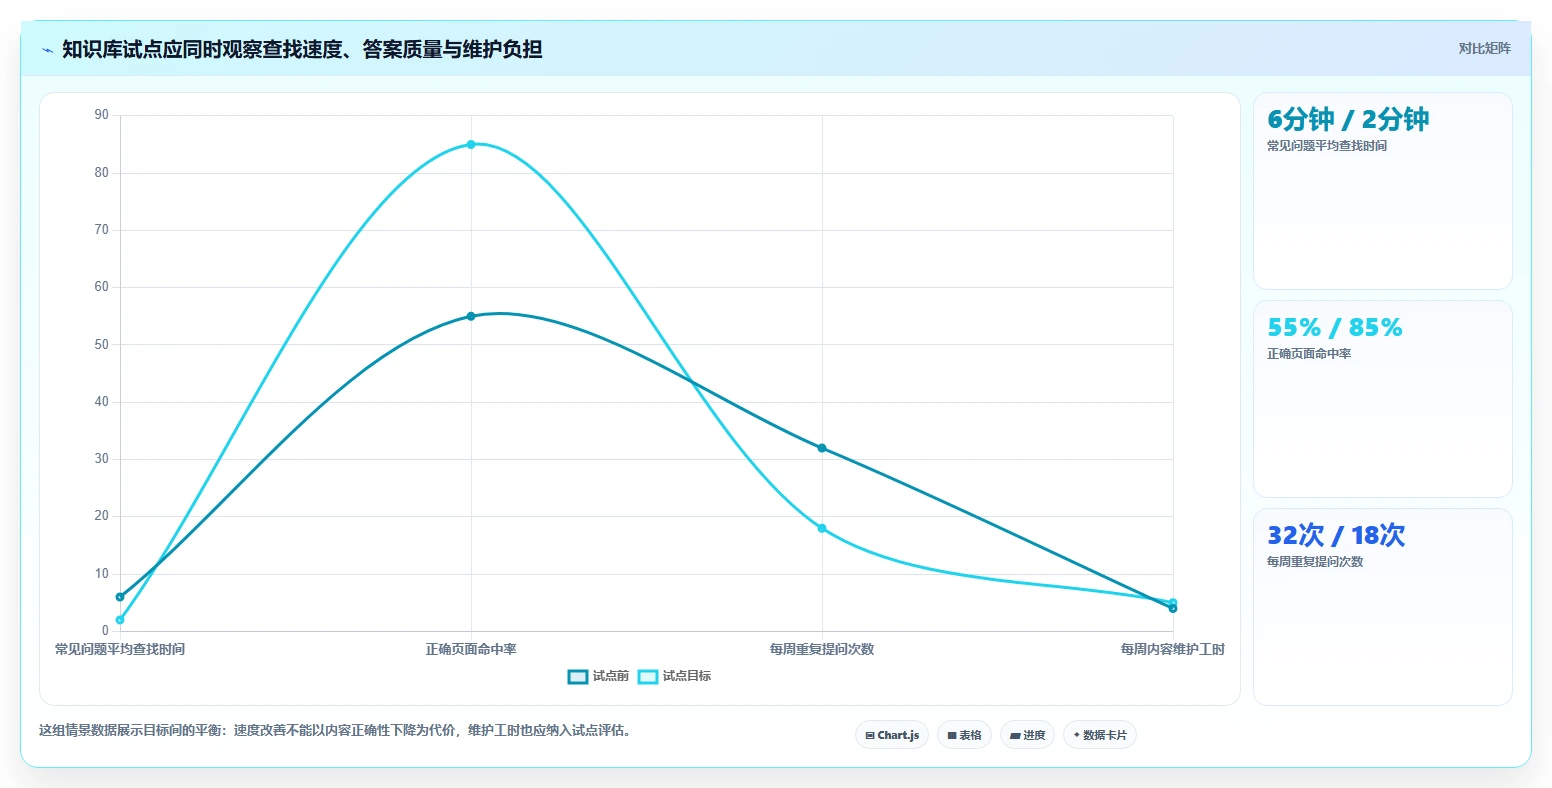
Task: Click 试点前 data point at 55 on 正确页面命中率
Action: pos(471,316)
